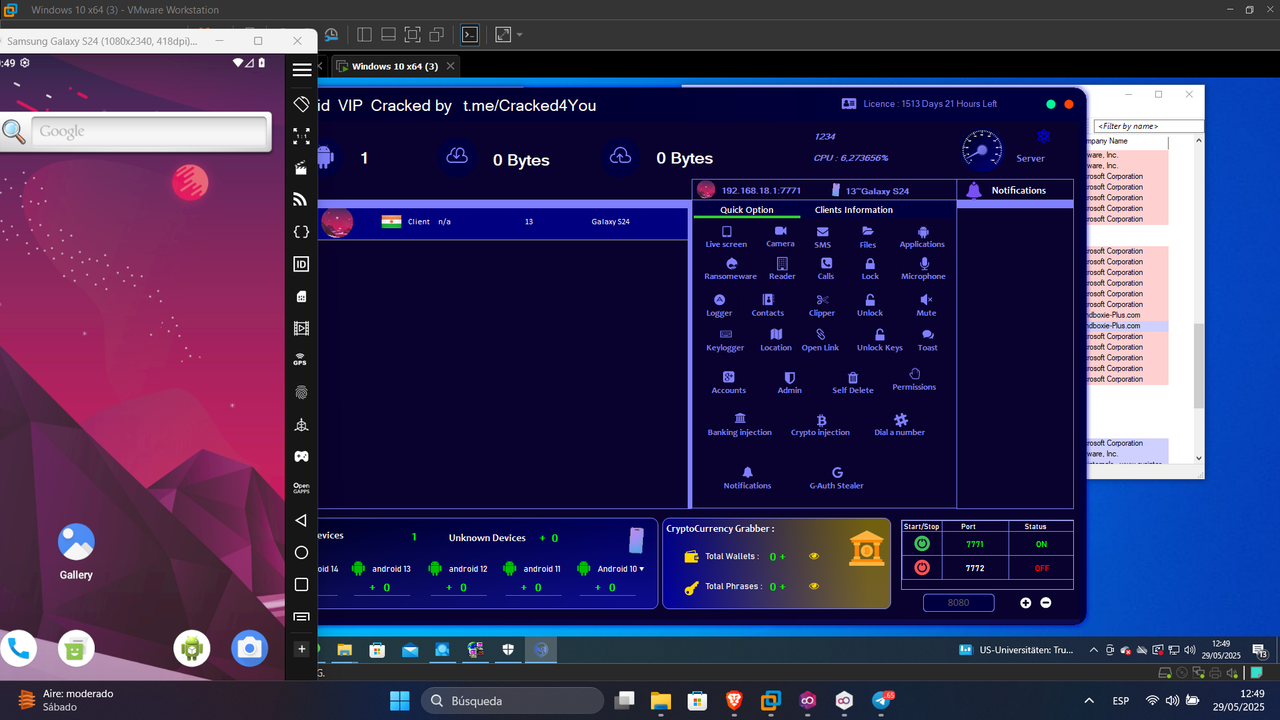The image size is (1280, 720).
Task: Open the emulator hamburger menu
Action: pos(301,70)
